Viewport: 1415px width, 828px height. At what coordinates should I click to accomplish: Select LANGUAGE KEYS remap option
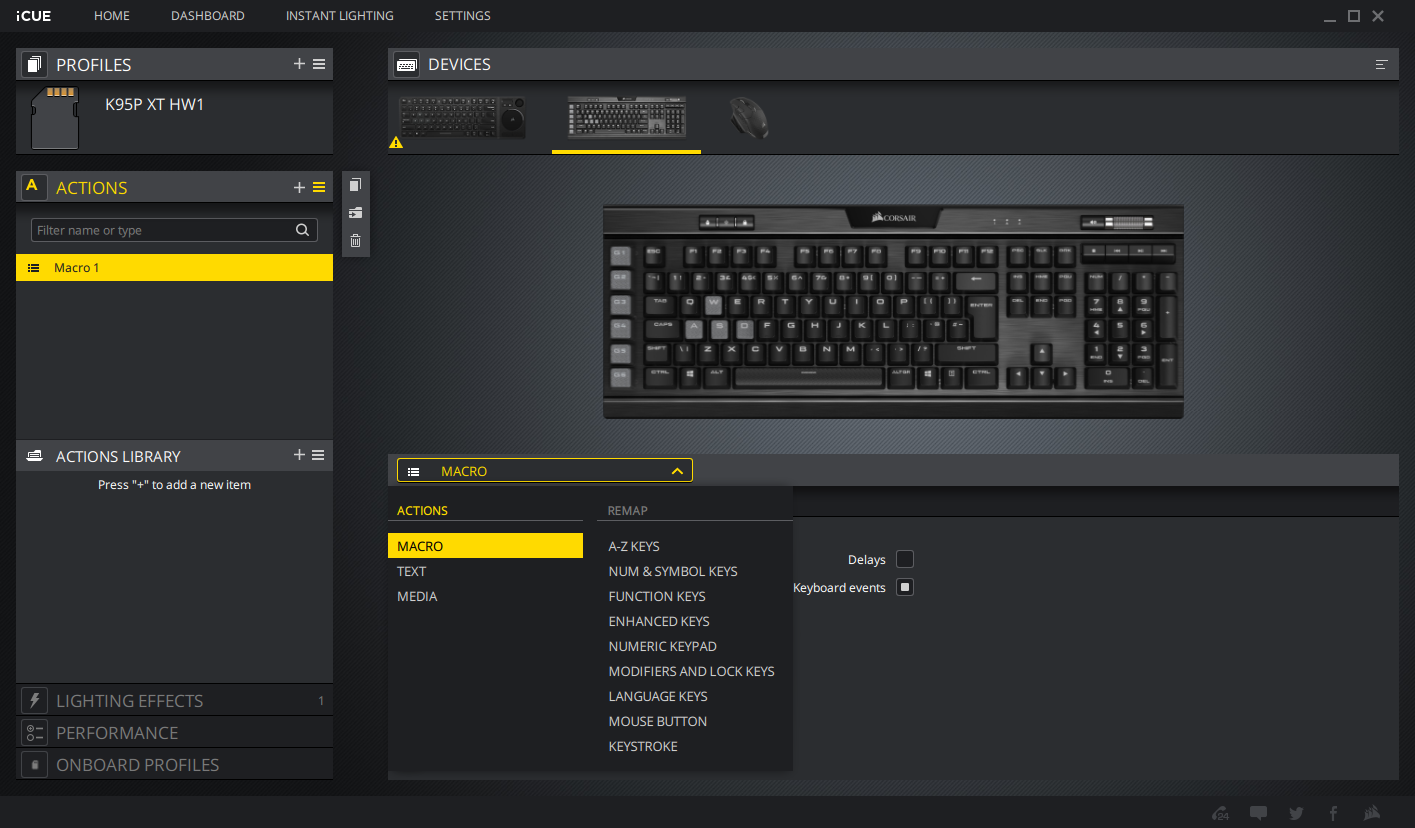658,696
